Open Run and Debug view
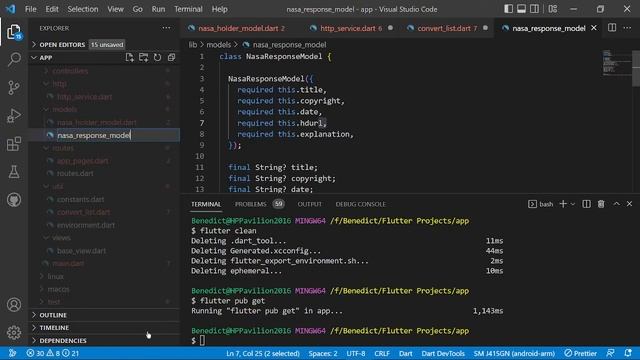The height and width of the screenshot is (360, 640). pos(14,116)
